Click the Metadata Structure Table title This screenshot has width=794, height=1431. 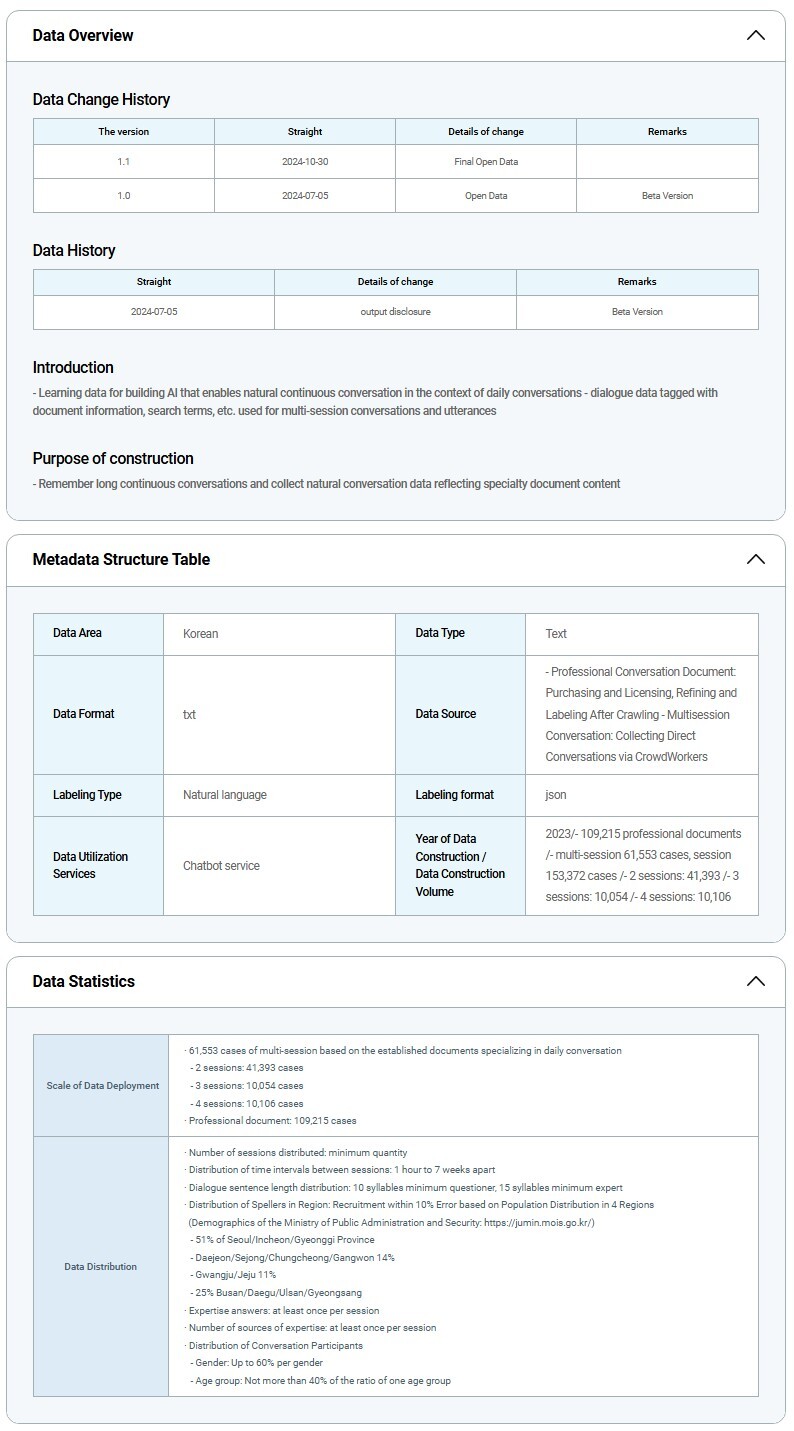click(x=121, y=560)
